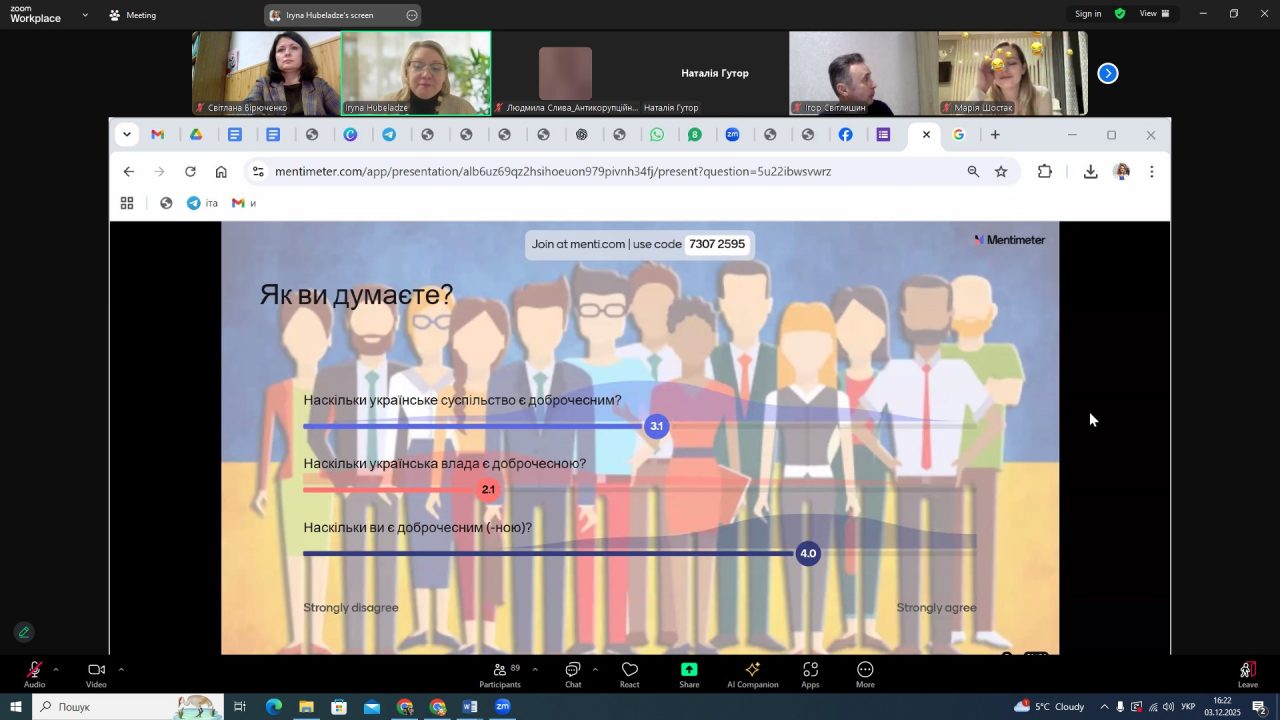Open AI Companion
This screenshot has width=1280, height=720.
click(x=752, y=671)
